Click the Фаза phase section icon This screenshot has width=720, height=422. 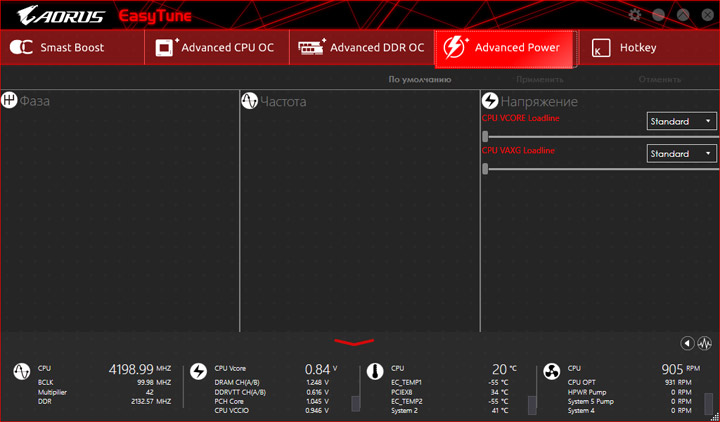(9, 100)
